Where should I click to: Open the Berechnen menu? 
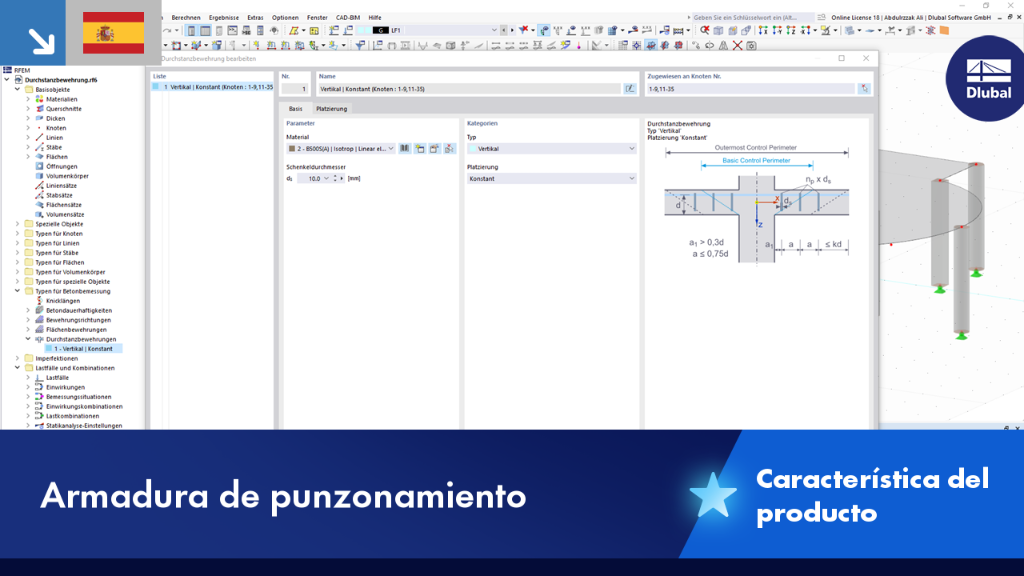click(185, 18)
